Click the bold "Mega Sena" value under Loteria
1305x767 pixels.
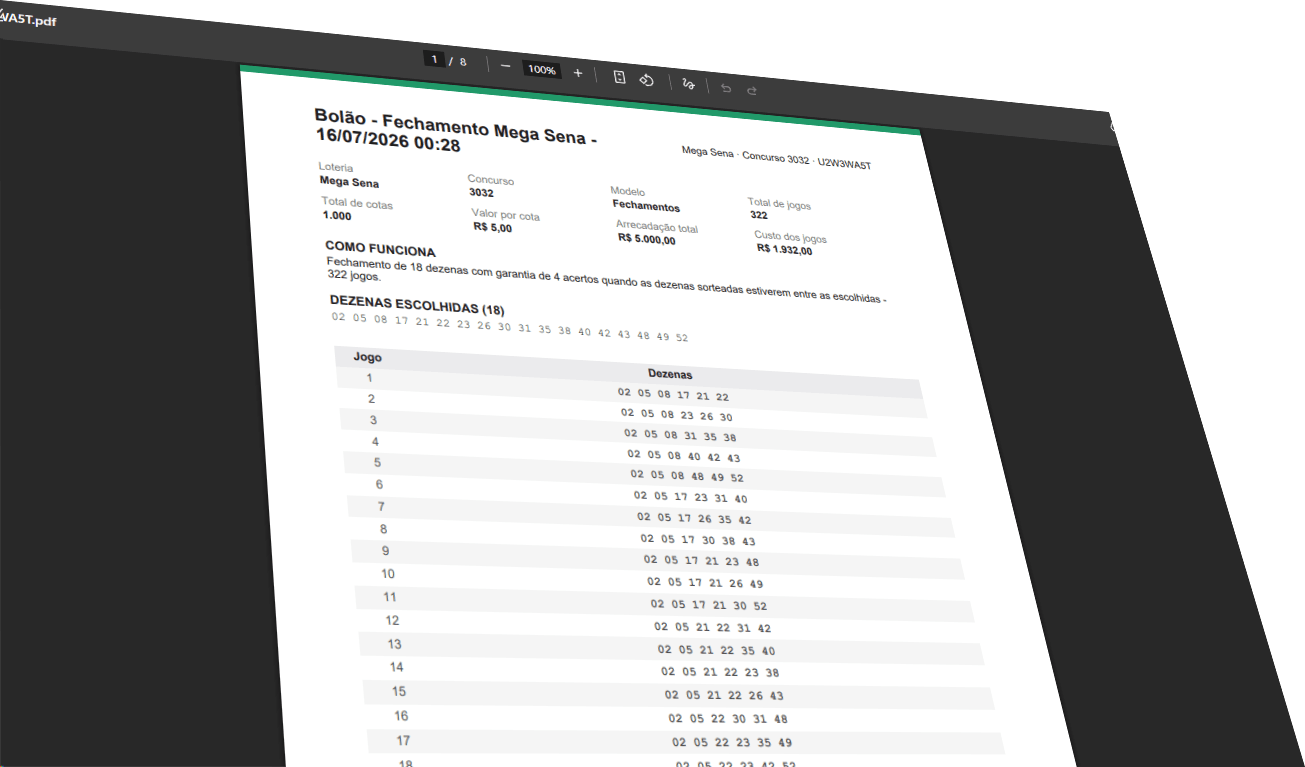349,182
